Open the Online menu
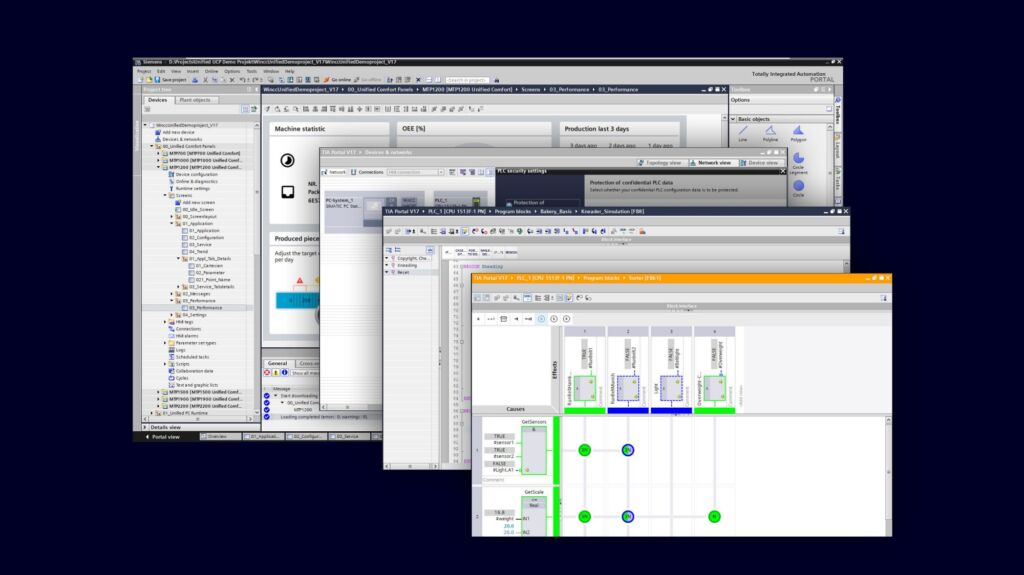 pos(212,71)
